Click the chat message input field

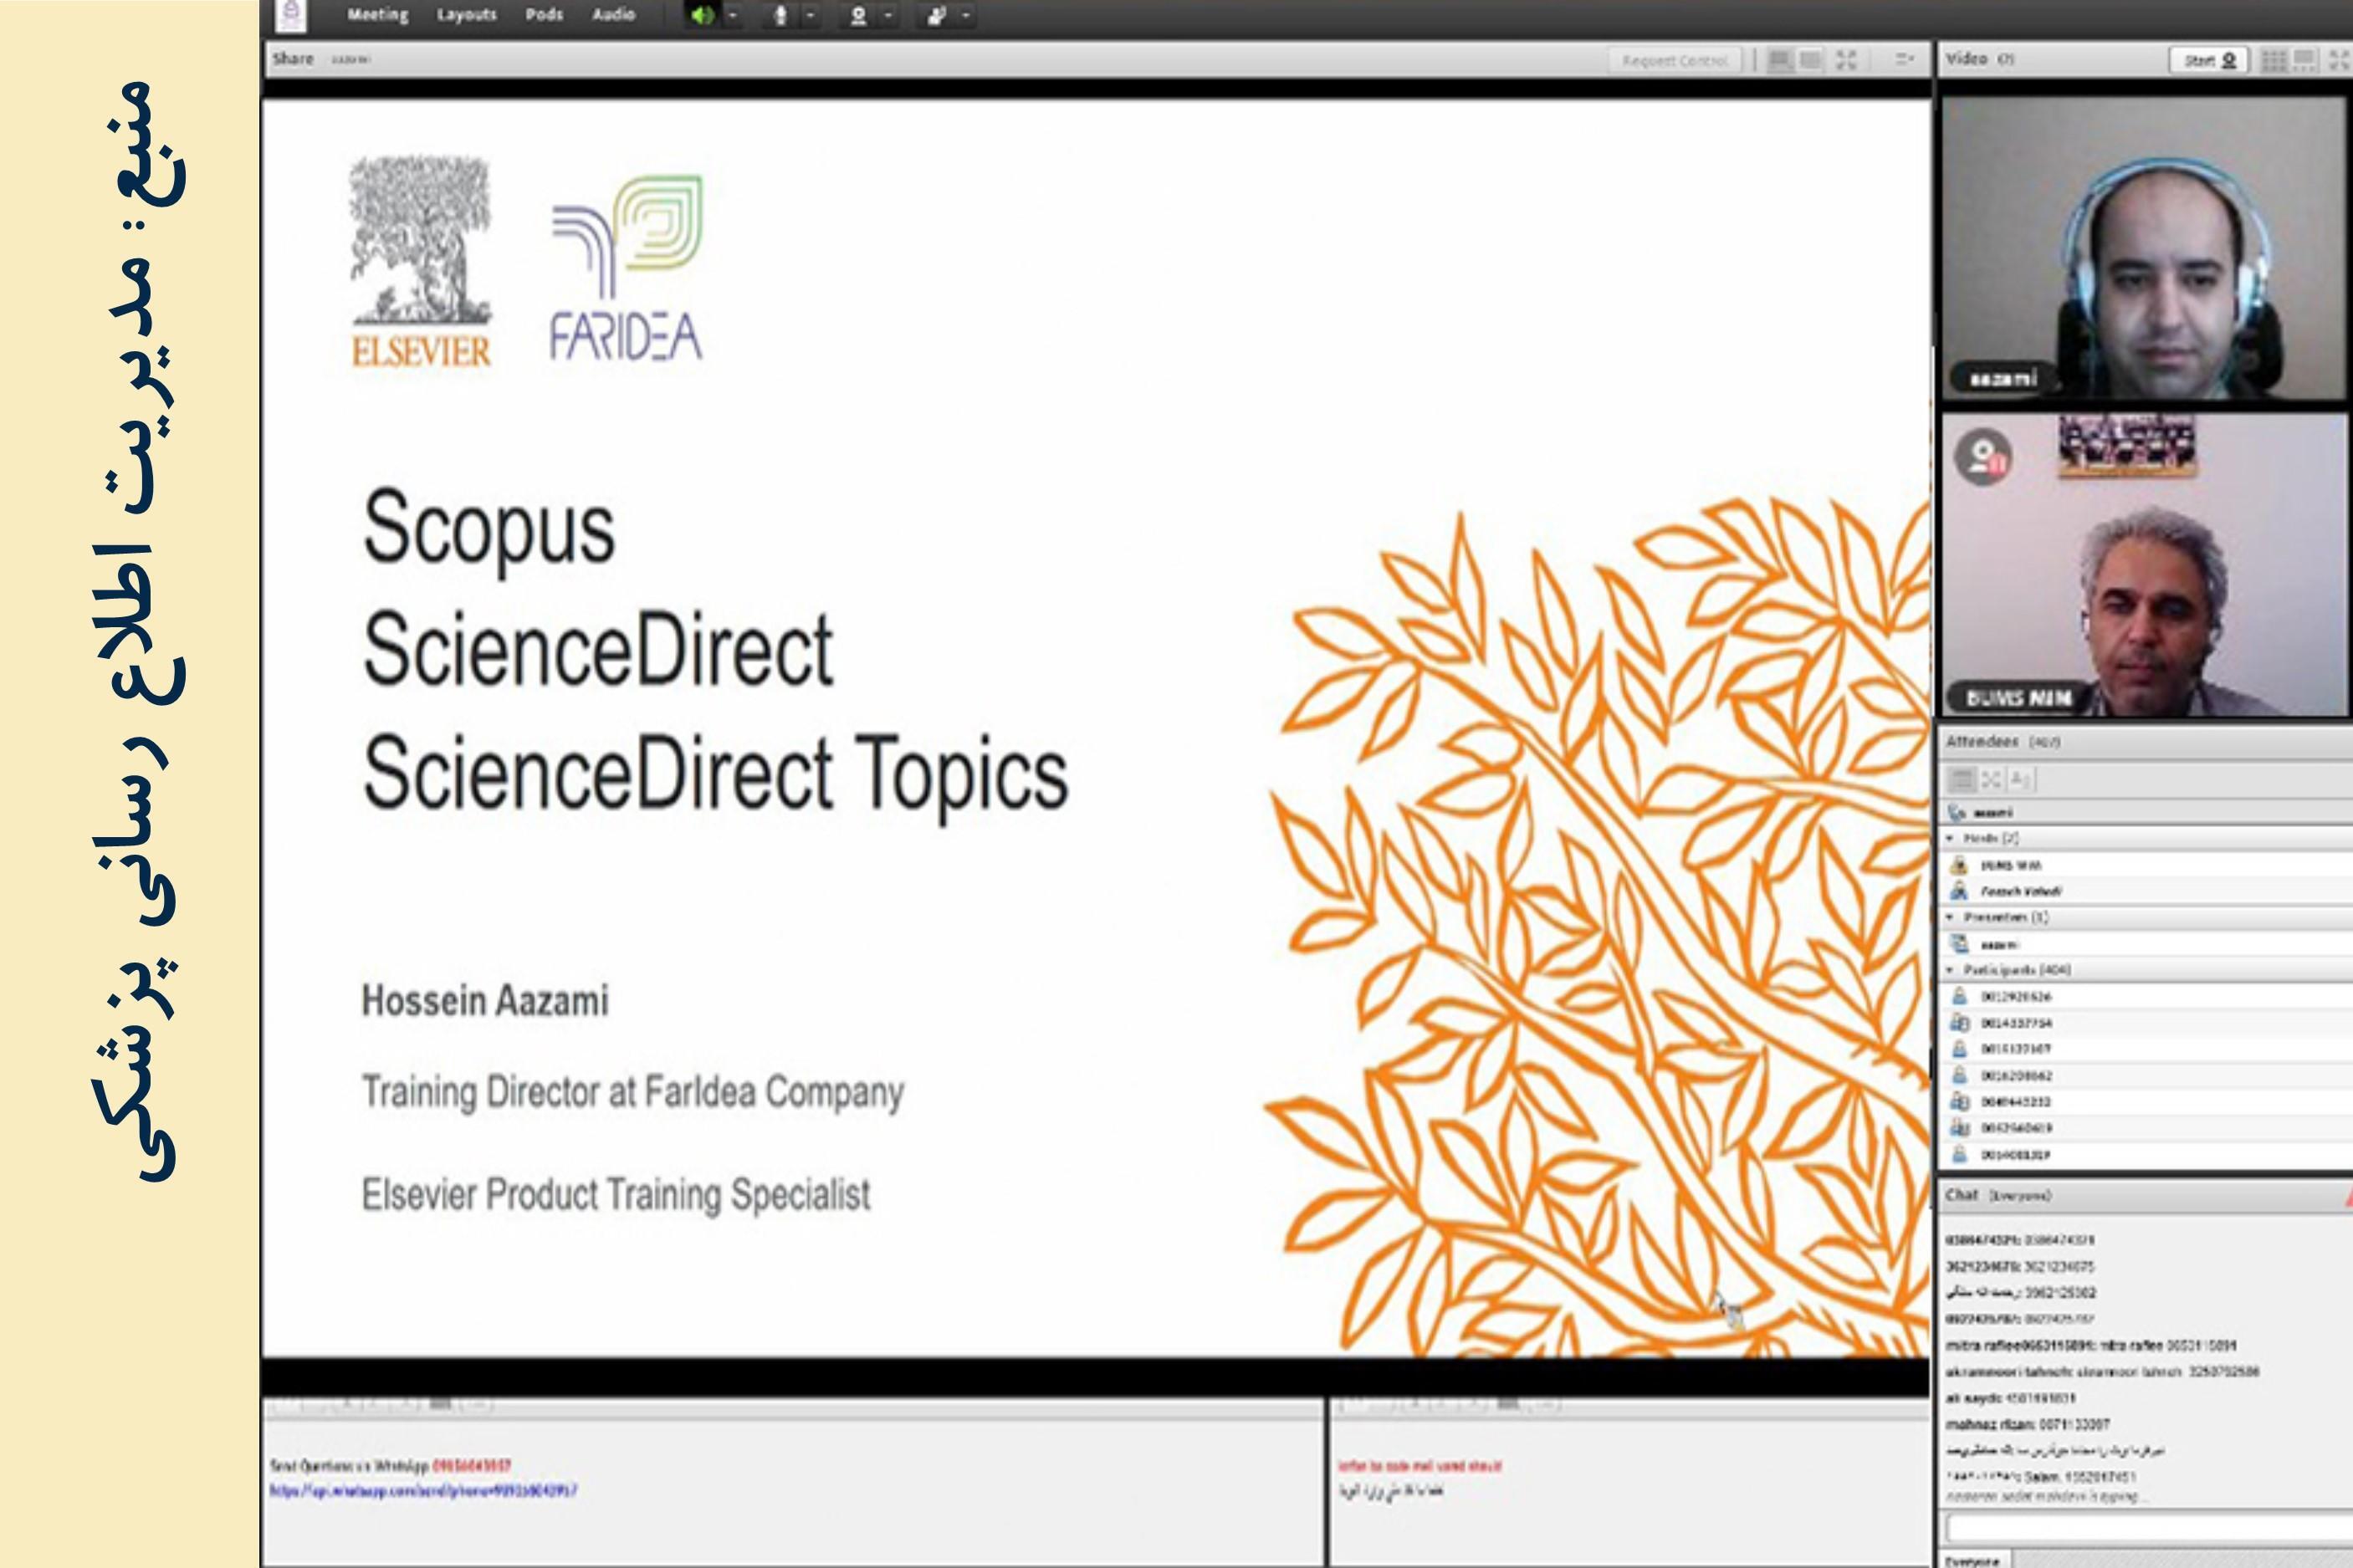coord(2149,1528)
